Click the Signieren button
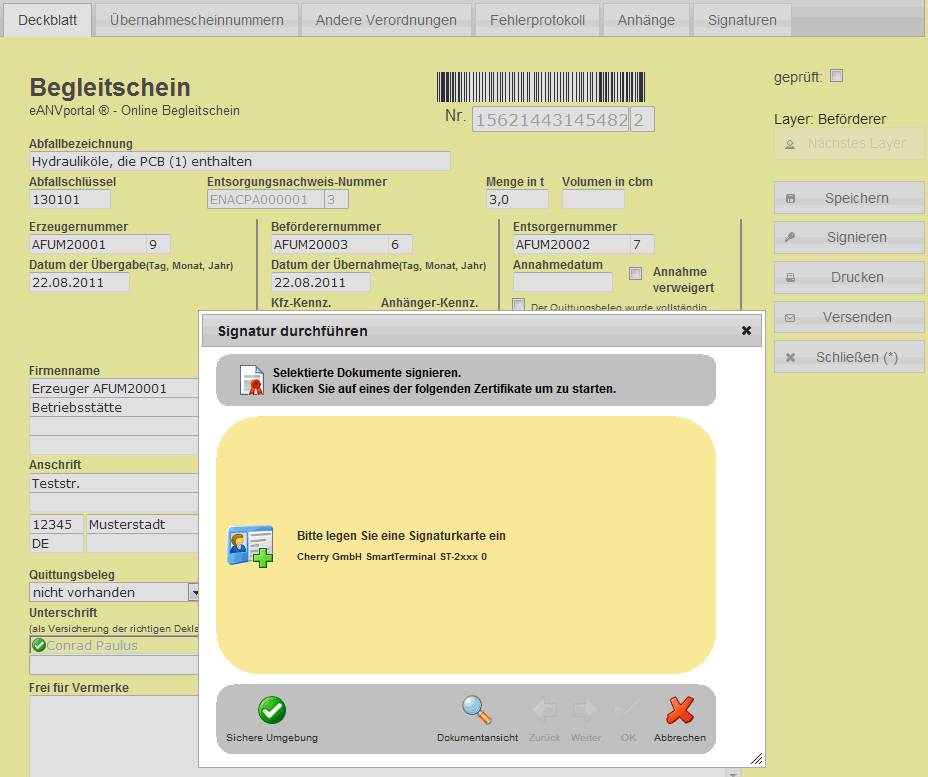Image resolution: width=928 pixels, height=777 pixels. (x=849, y=238)
